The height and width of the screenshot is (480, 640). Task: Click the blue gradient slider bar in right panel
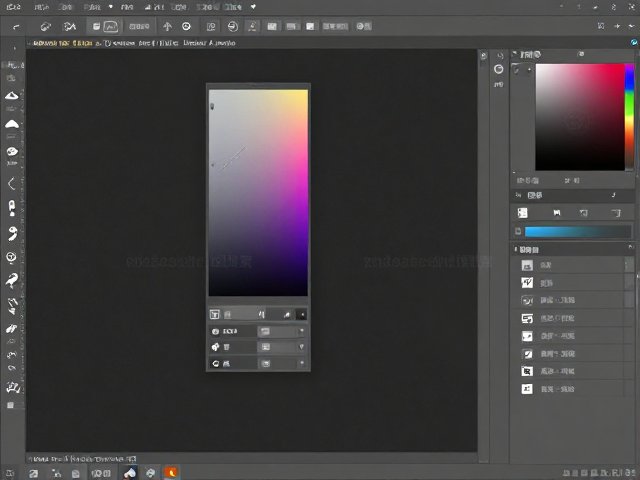(578, 232)
